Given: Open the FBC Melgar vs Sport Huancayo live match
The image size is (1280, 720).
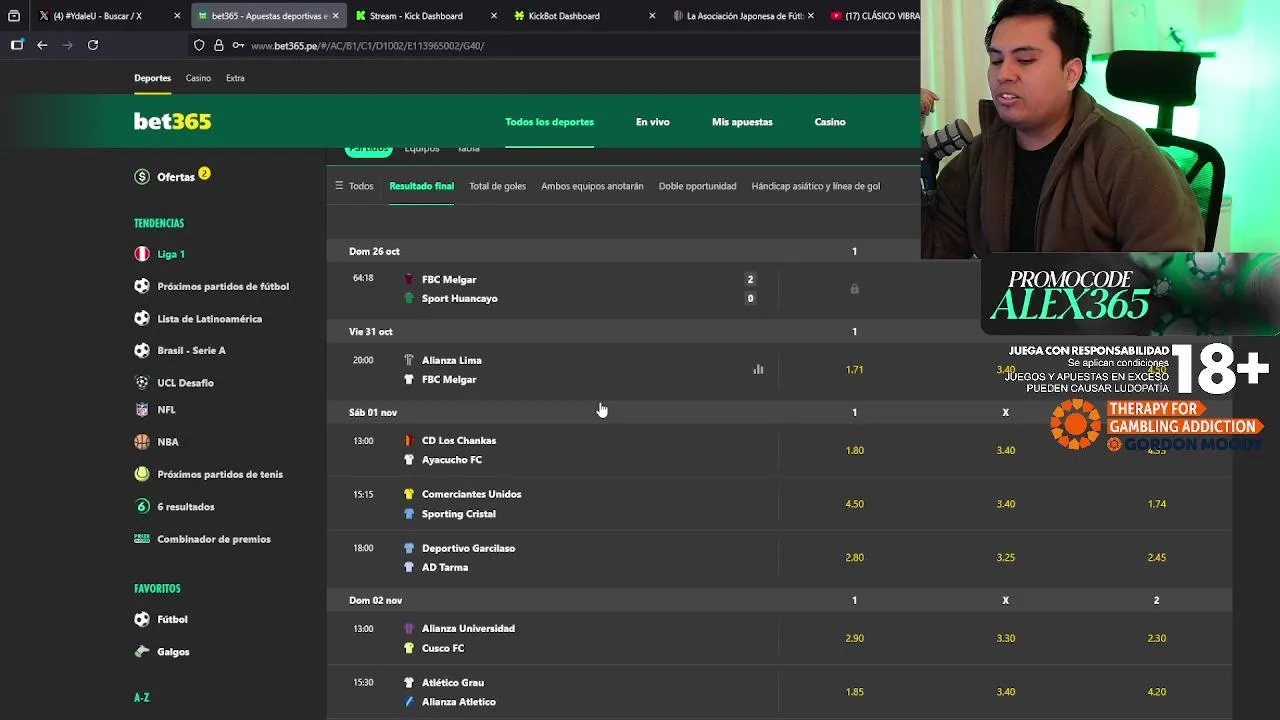Looking at the screenshot, I should coord(552,289).
